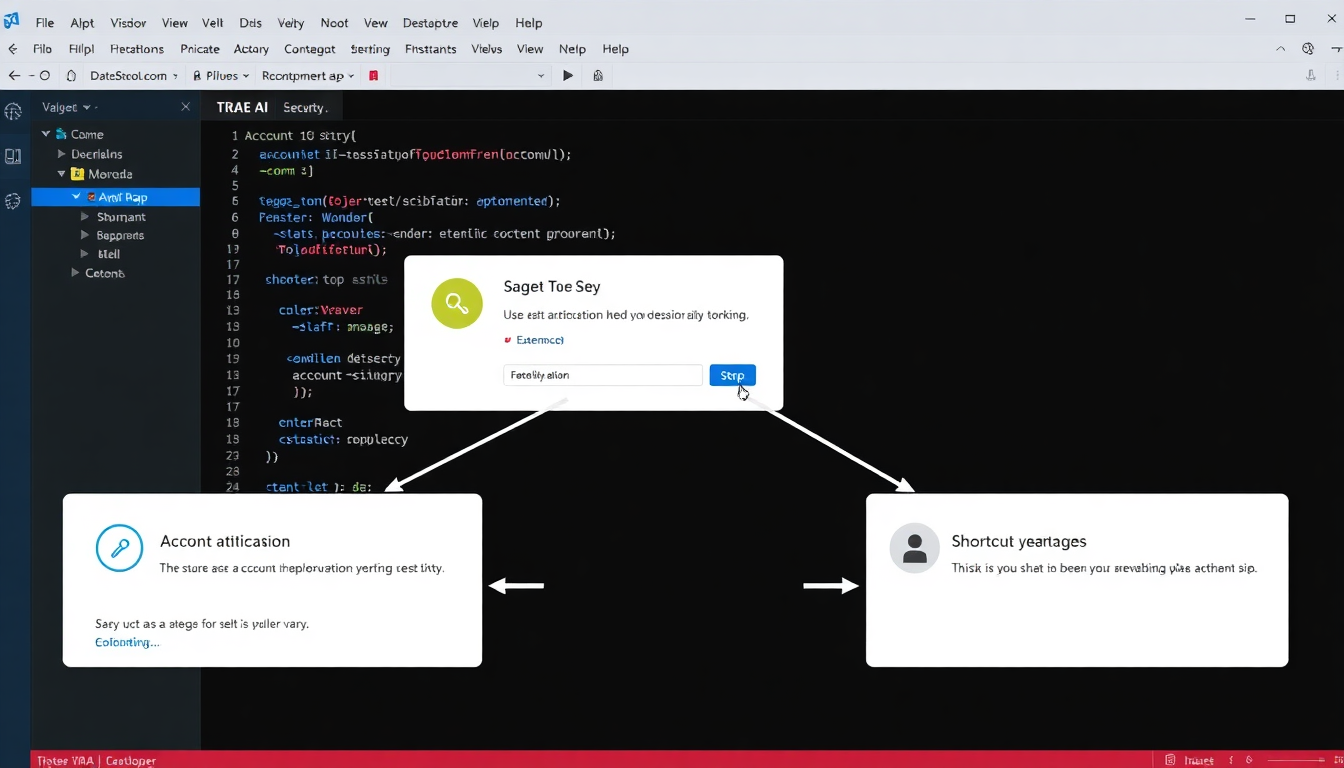Collapse the Amf Pap tree entry
1344x768 pixels.
coord(76,196)
